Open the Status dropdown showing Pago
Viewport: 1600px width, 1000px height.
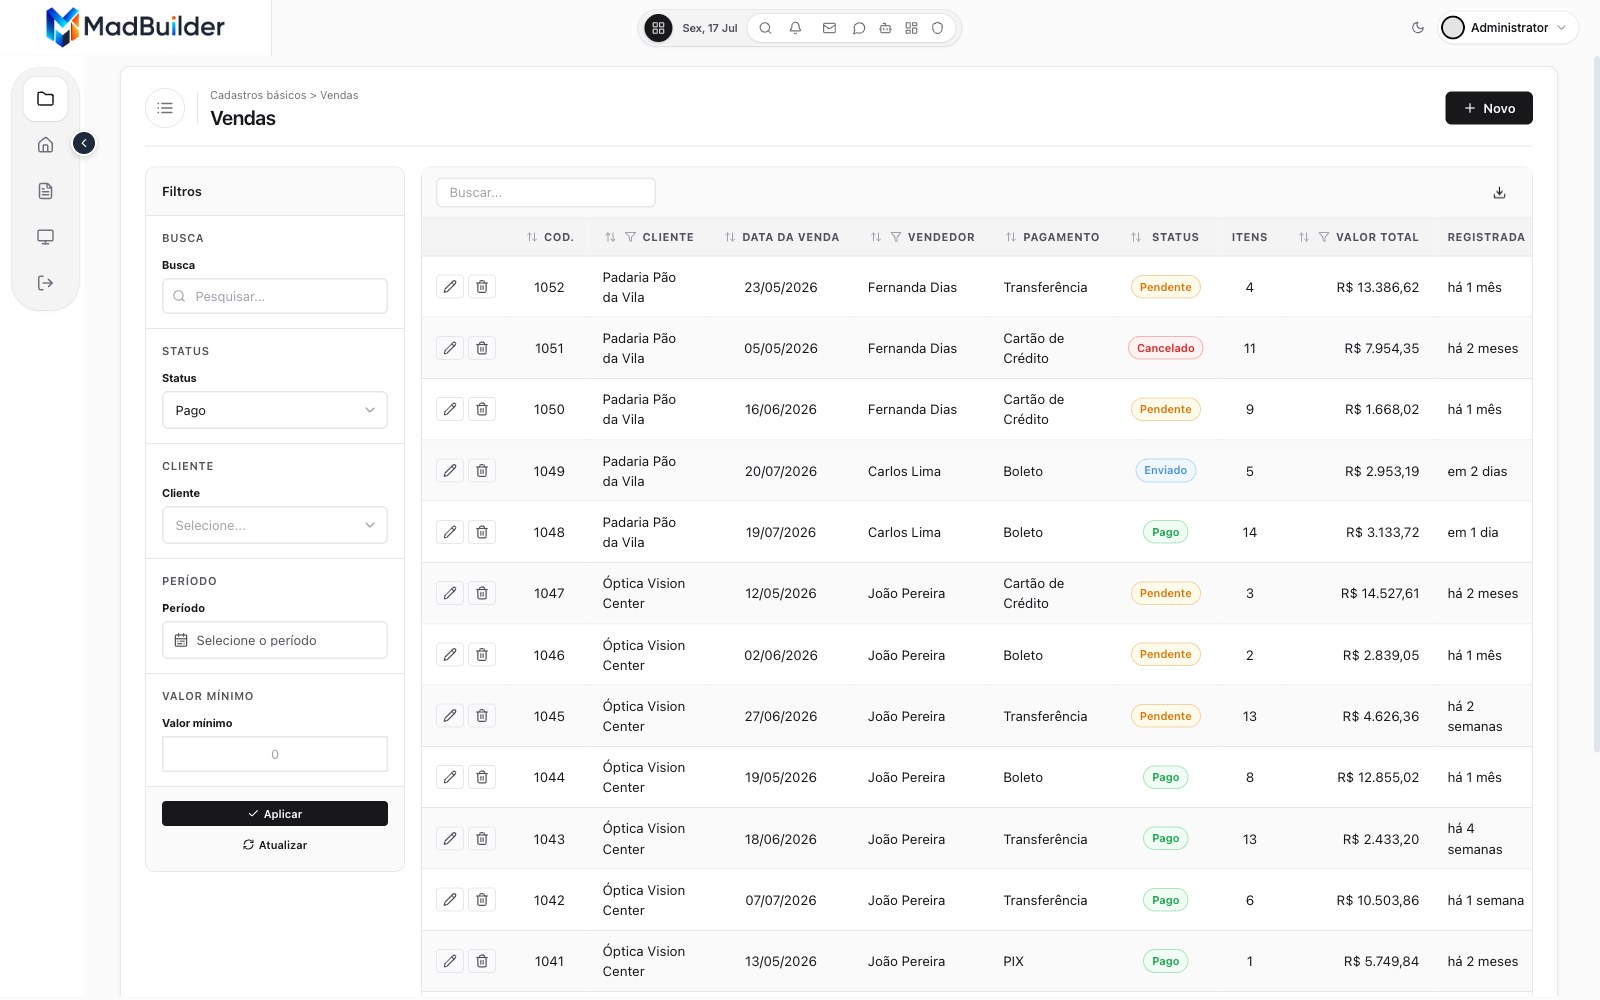tap(275, 410)
